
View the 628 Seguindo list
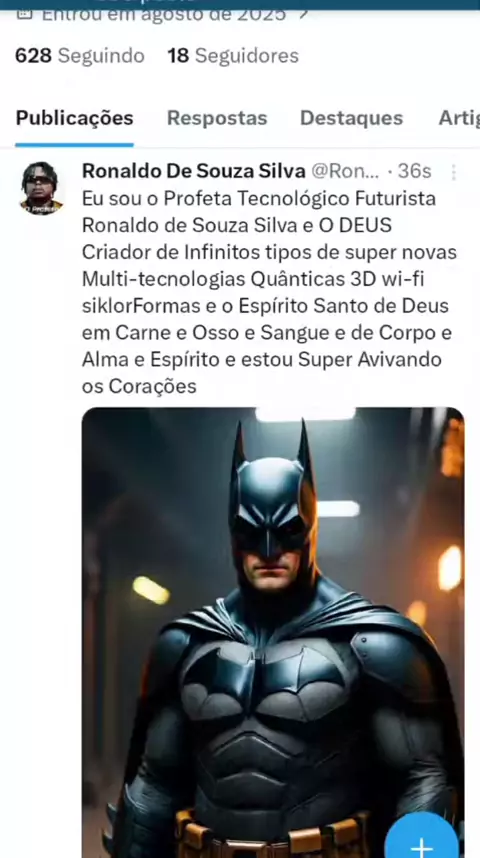click(x=80, y=56)
